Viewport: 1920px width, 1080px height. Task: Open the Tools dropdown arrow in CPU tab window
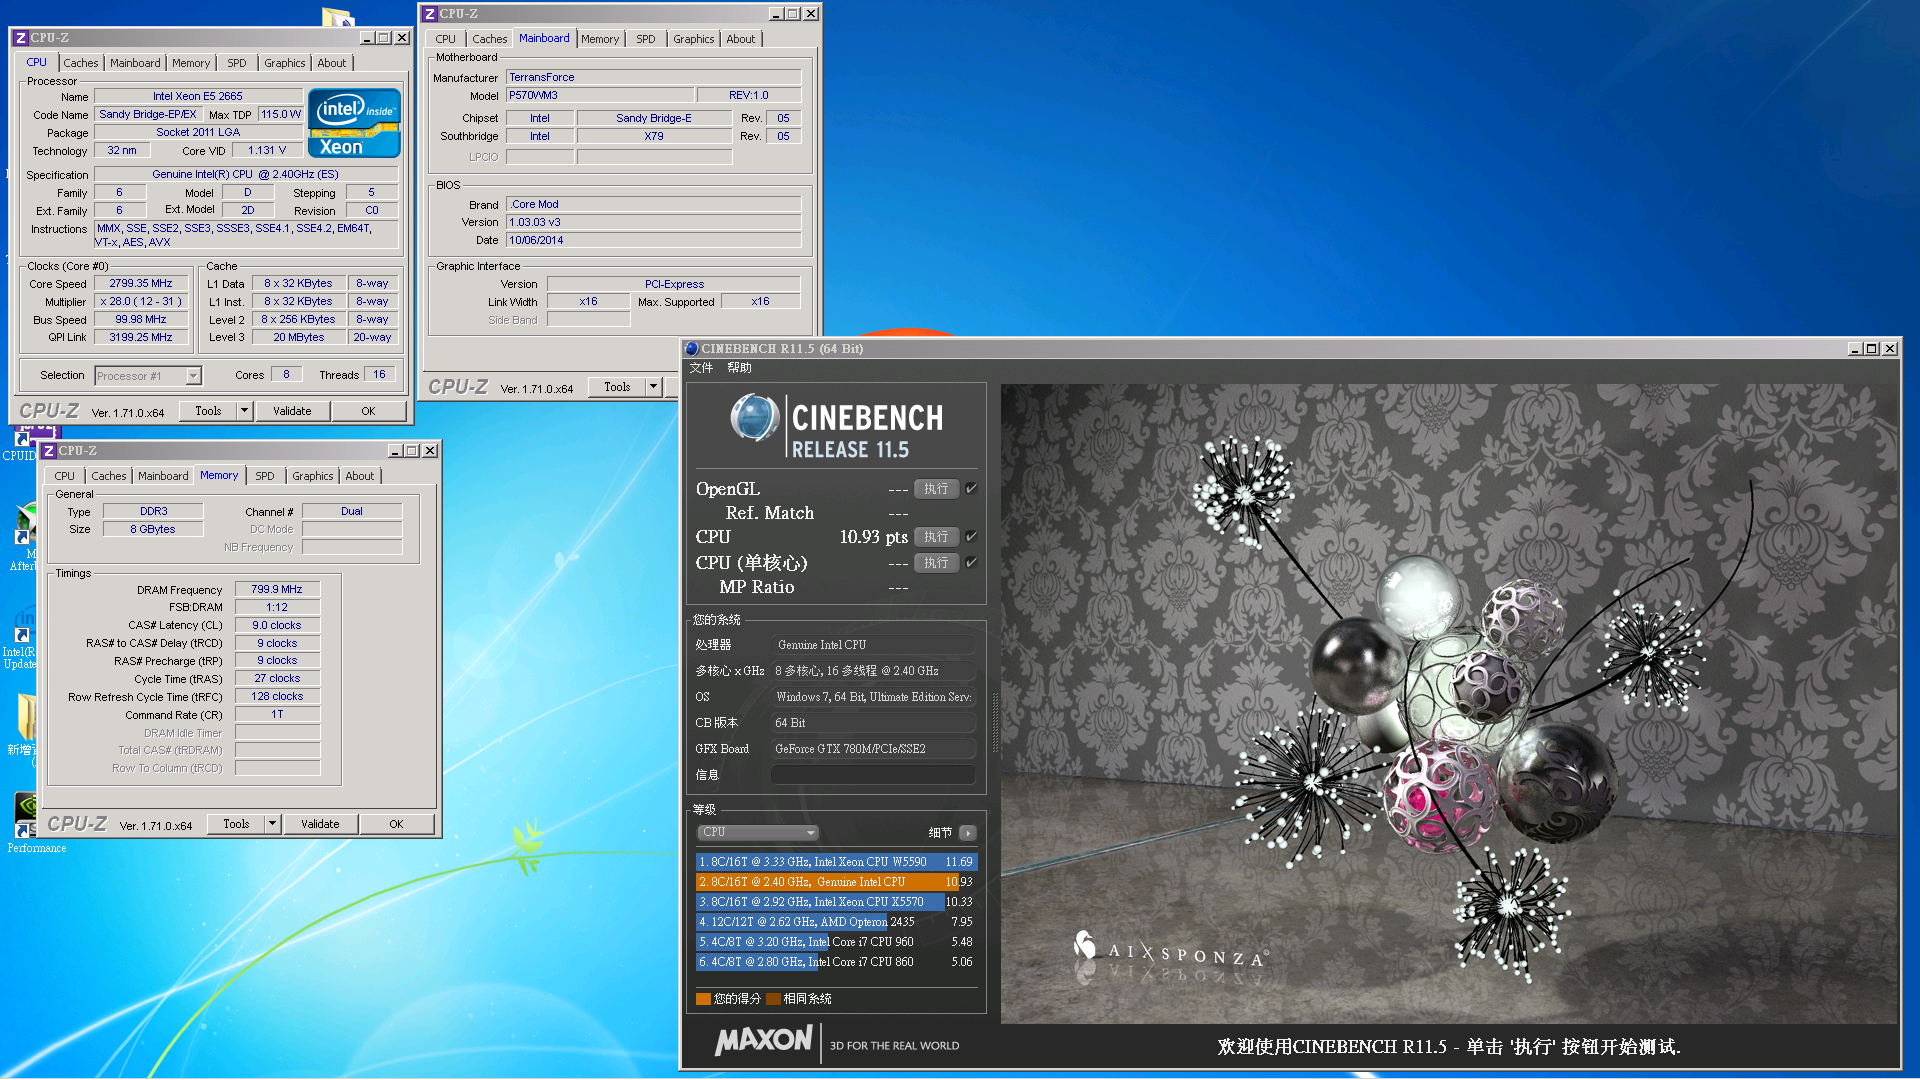[x=244, y=411]
